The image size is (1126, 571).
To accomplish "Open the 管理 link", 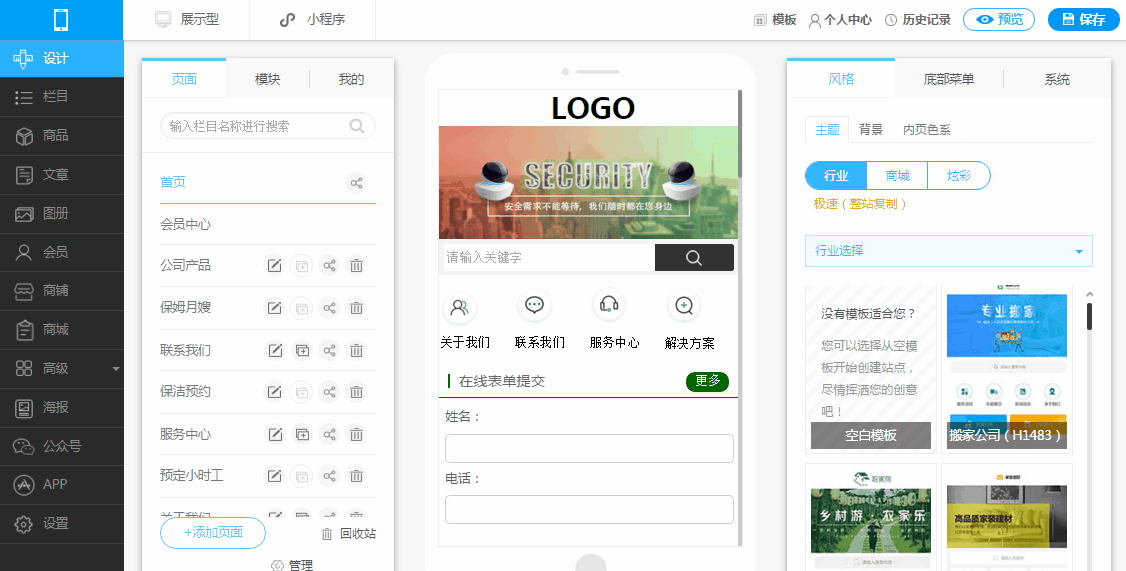I will click(292, 565).
